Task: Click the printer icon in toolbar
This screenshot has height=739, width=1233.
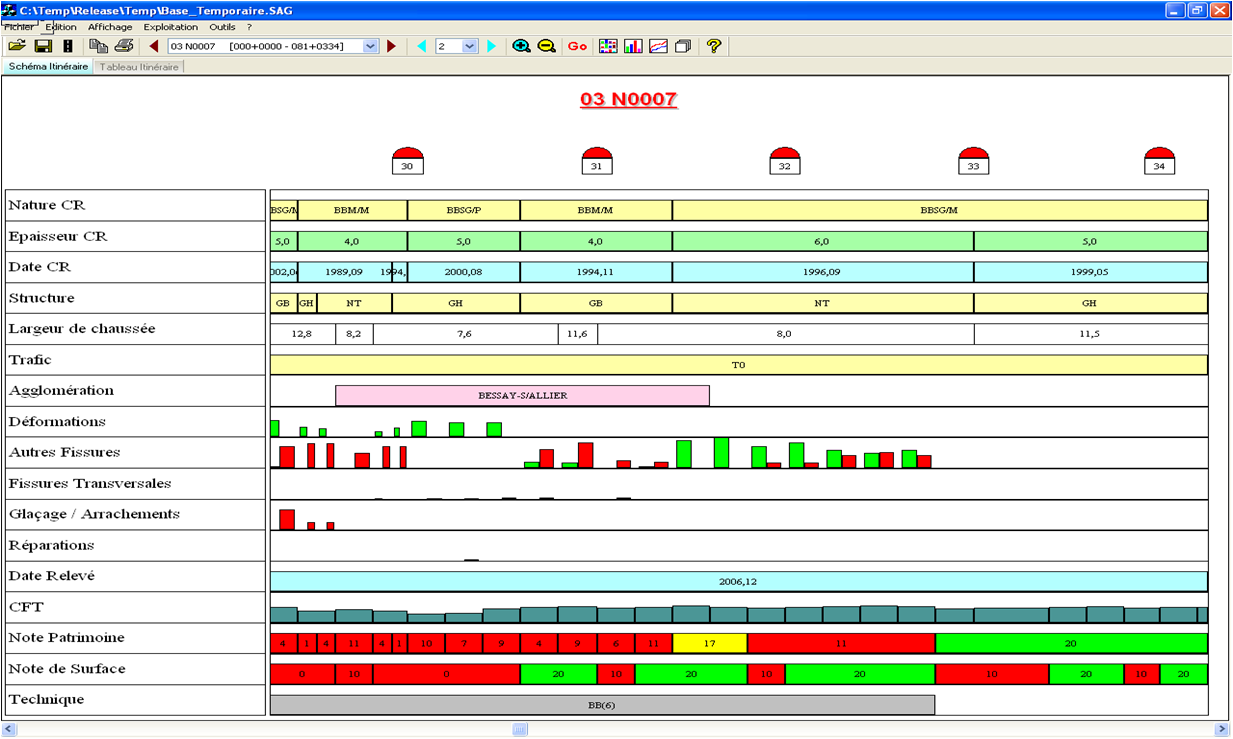Action: point(124,46)
